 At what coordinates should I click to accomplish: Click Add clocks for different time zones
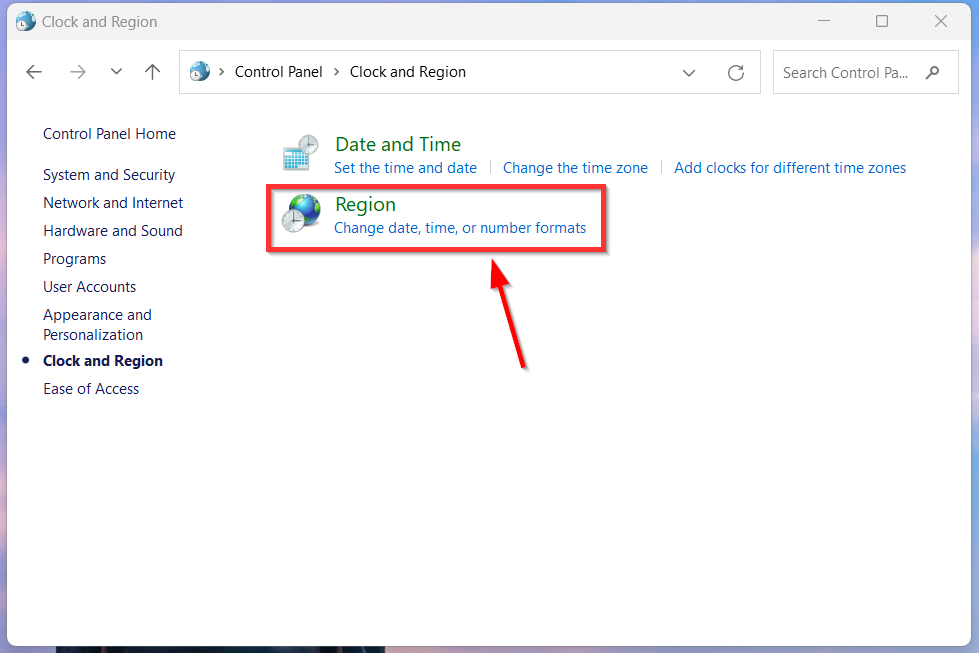[790, 168]
